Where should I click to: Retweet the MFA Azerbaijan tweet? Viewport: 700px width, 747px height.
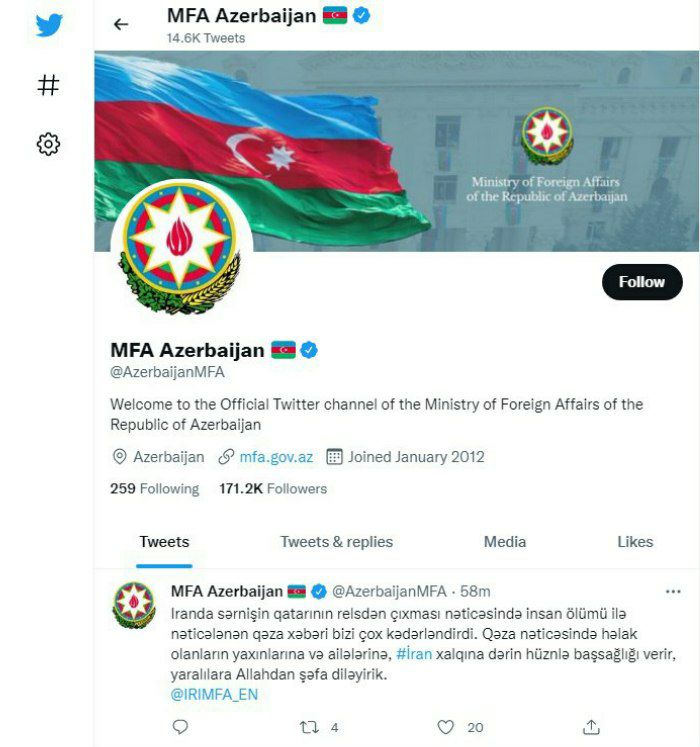coord(309,727)
